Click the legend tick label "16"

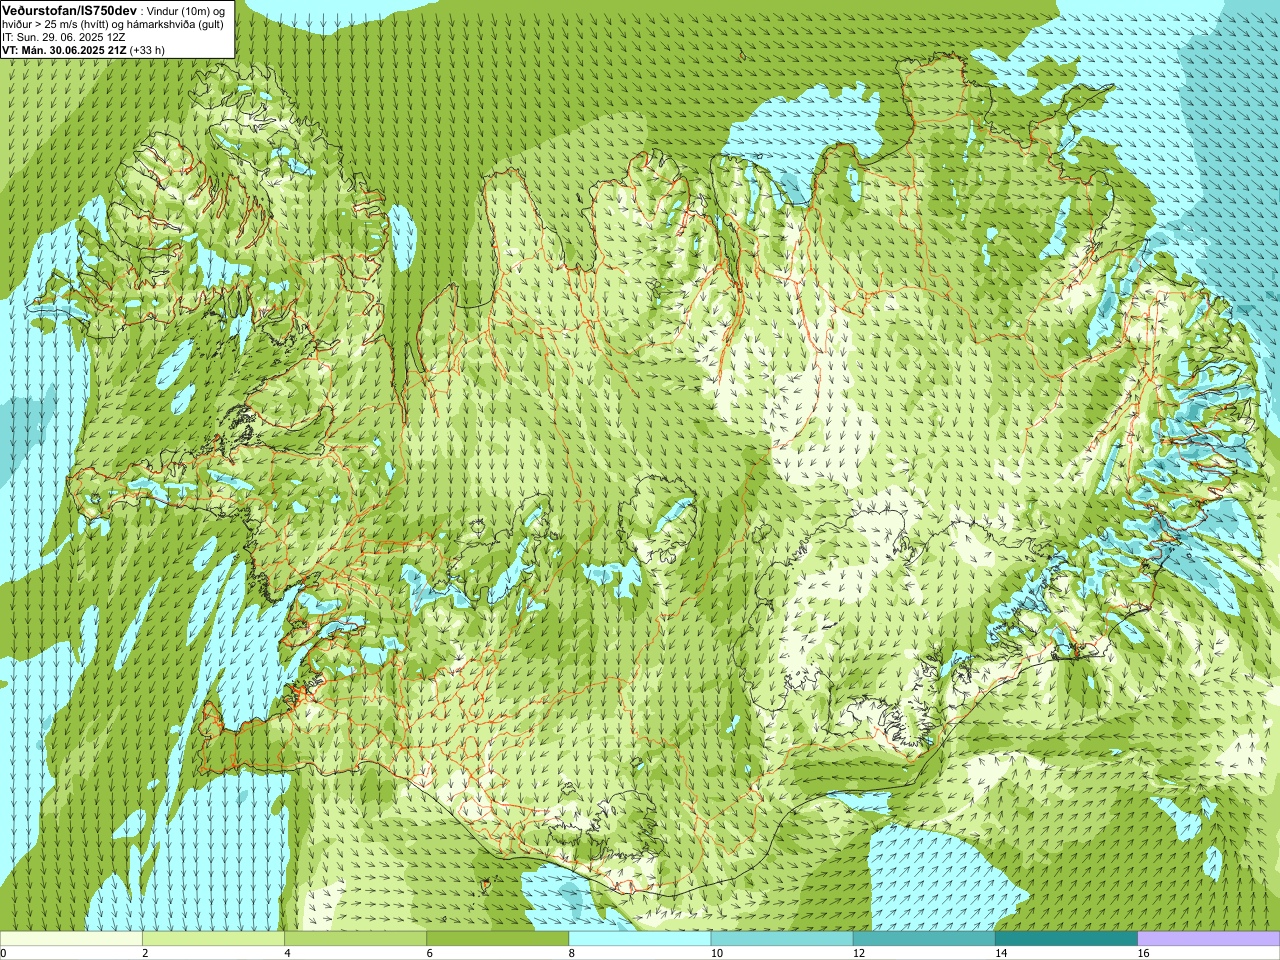coord(1143,953)
